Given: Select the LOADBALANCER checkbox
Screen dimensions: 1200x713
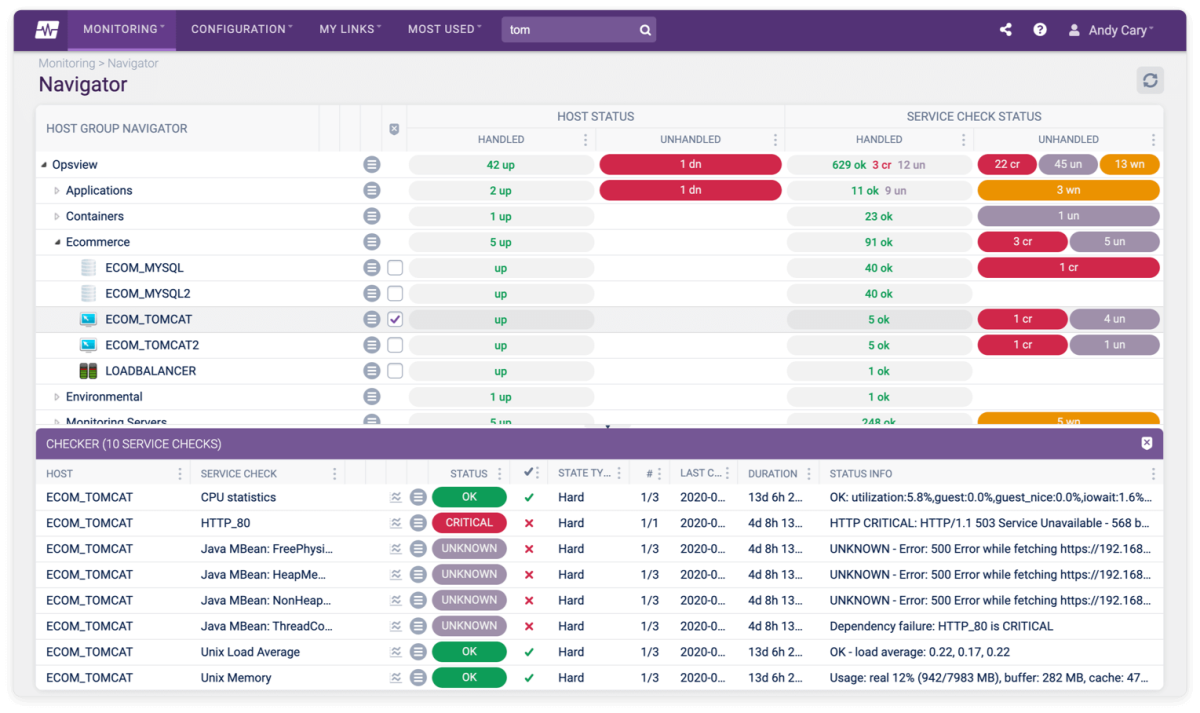Looking at the screenshot, I should click(395, 370).
